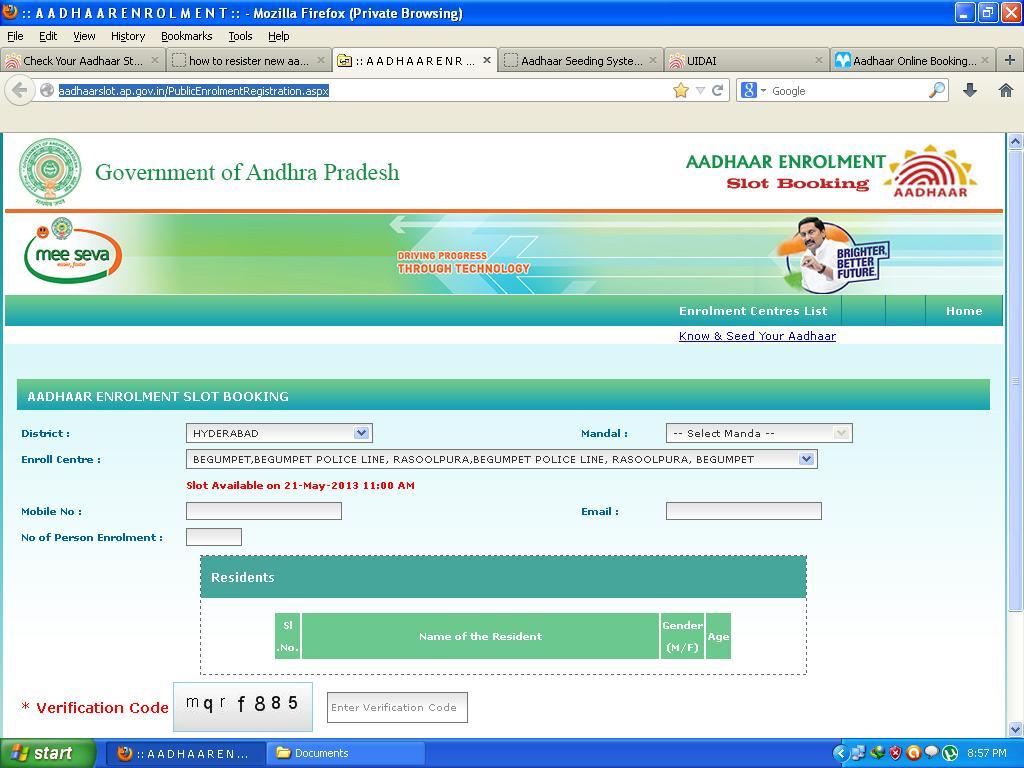This screenshot has height=768, width=1024.
Task: Expand the District dropdown
Action: [361, 433]
